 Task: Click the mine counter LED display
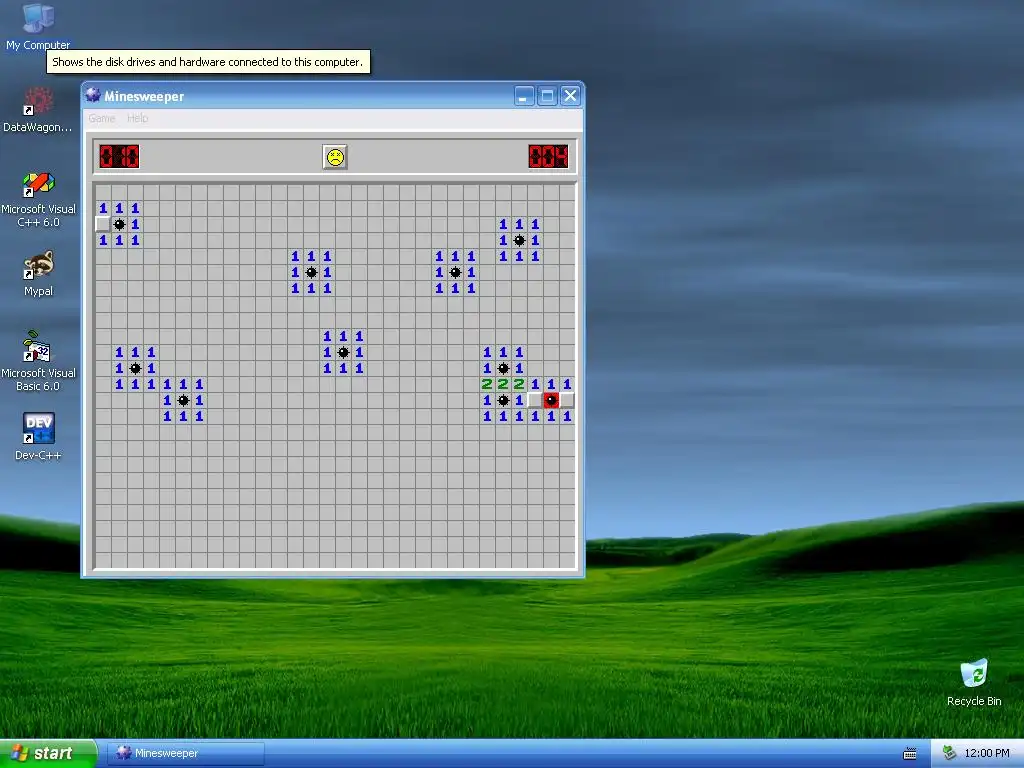(119, 157)
